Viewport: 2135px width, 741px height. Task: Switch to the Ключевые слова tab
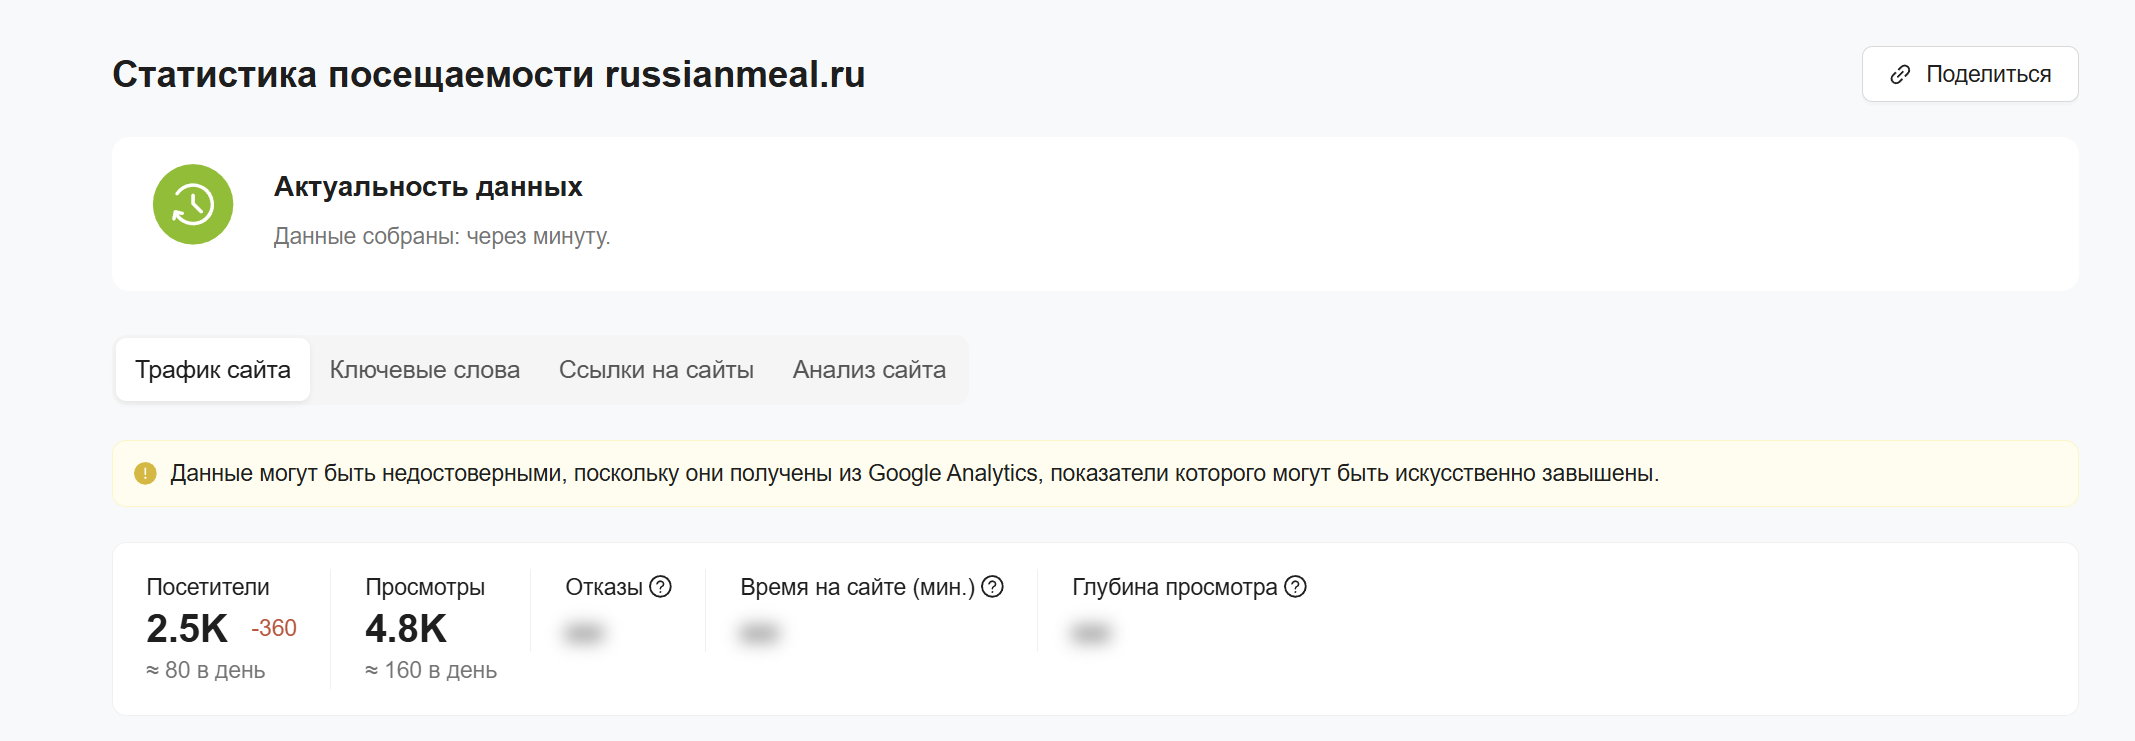coord(425,370)
